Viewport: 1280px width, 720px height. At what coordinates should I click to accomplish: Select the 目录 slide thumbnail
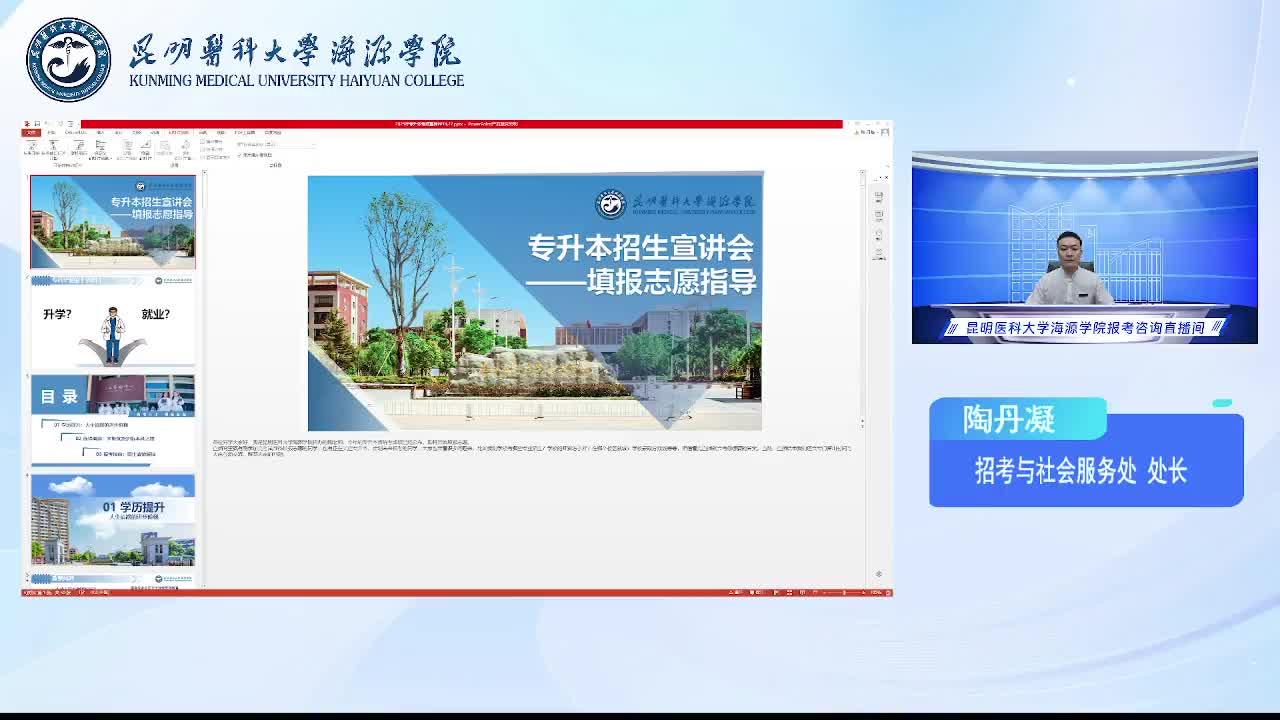point(113,420)
